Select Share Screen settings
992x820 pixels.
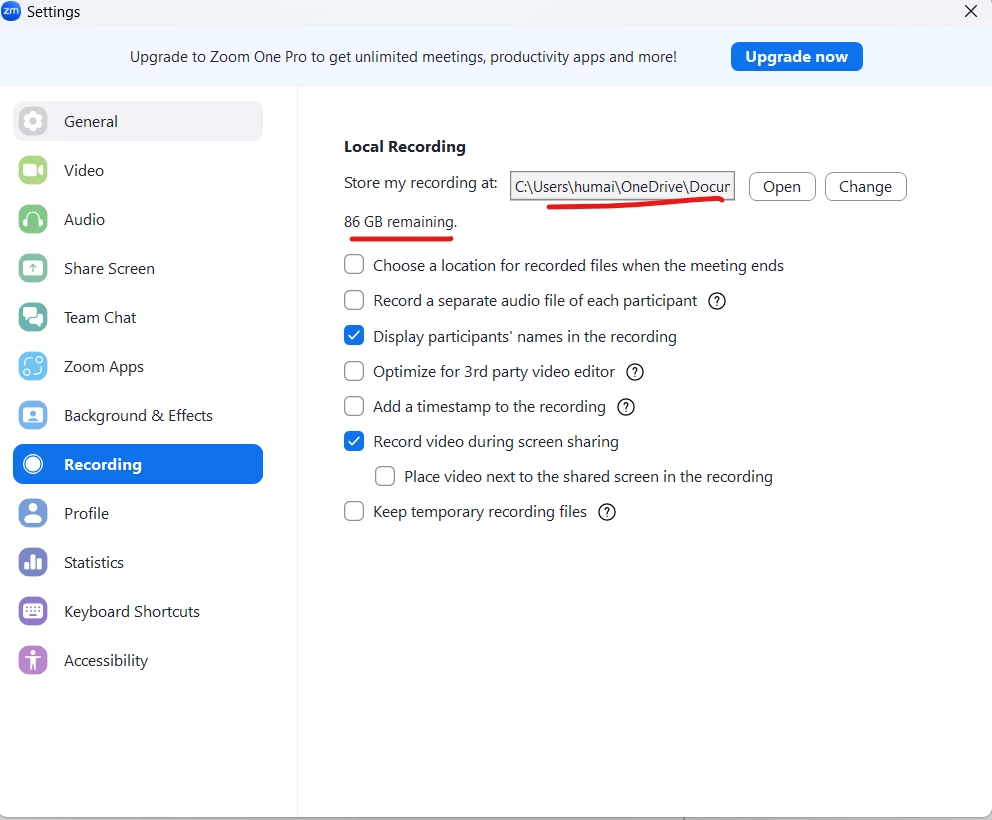coord(138,268)
